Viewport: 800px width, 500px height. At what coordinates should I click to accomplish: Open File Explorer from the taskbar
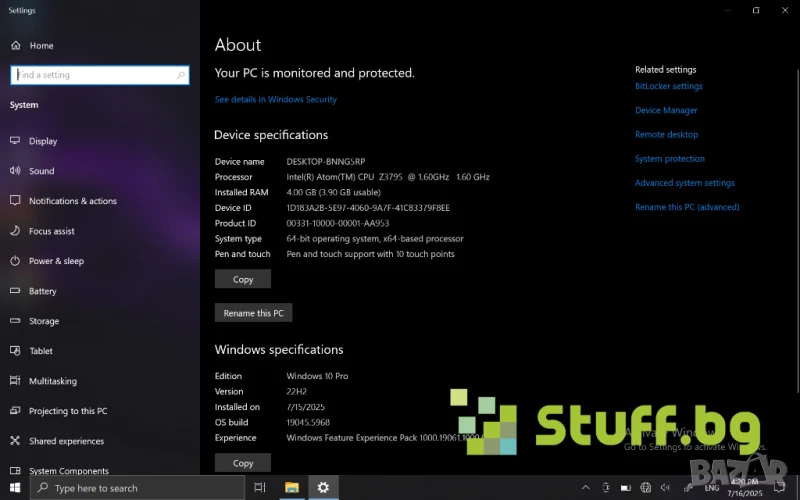pos(292,488)
